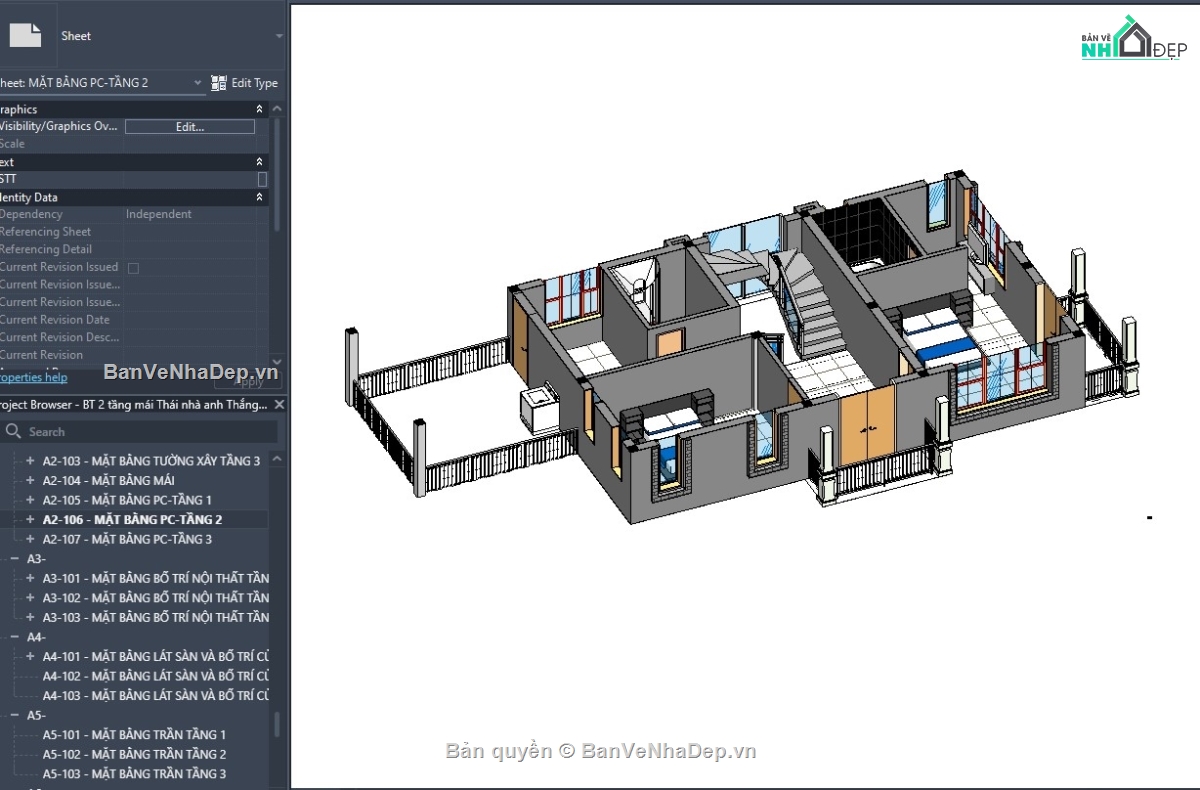This screenshot has height=790, width=1200.
Task: Open the Properties help link
Action: pyautogui.click(x=33, y=377)
